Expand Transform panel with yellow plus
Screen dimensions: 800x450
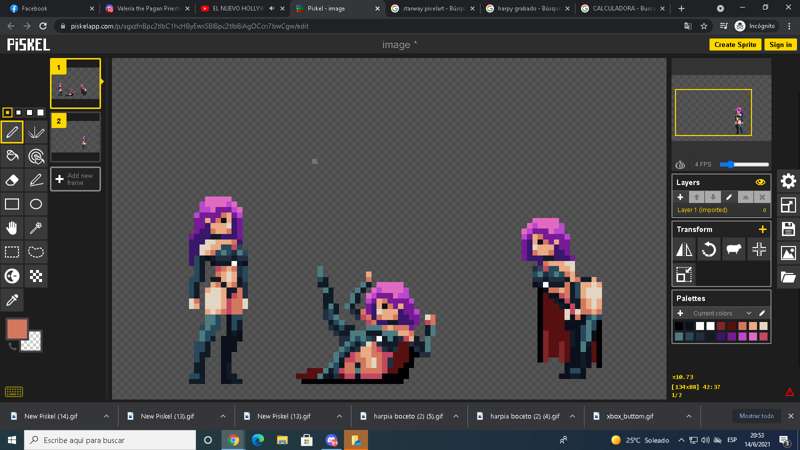tap(762, 230)
